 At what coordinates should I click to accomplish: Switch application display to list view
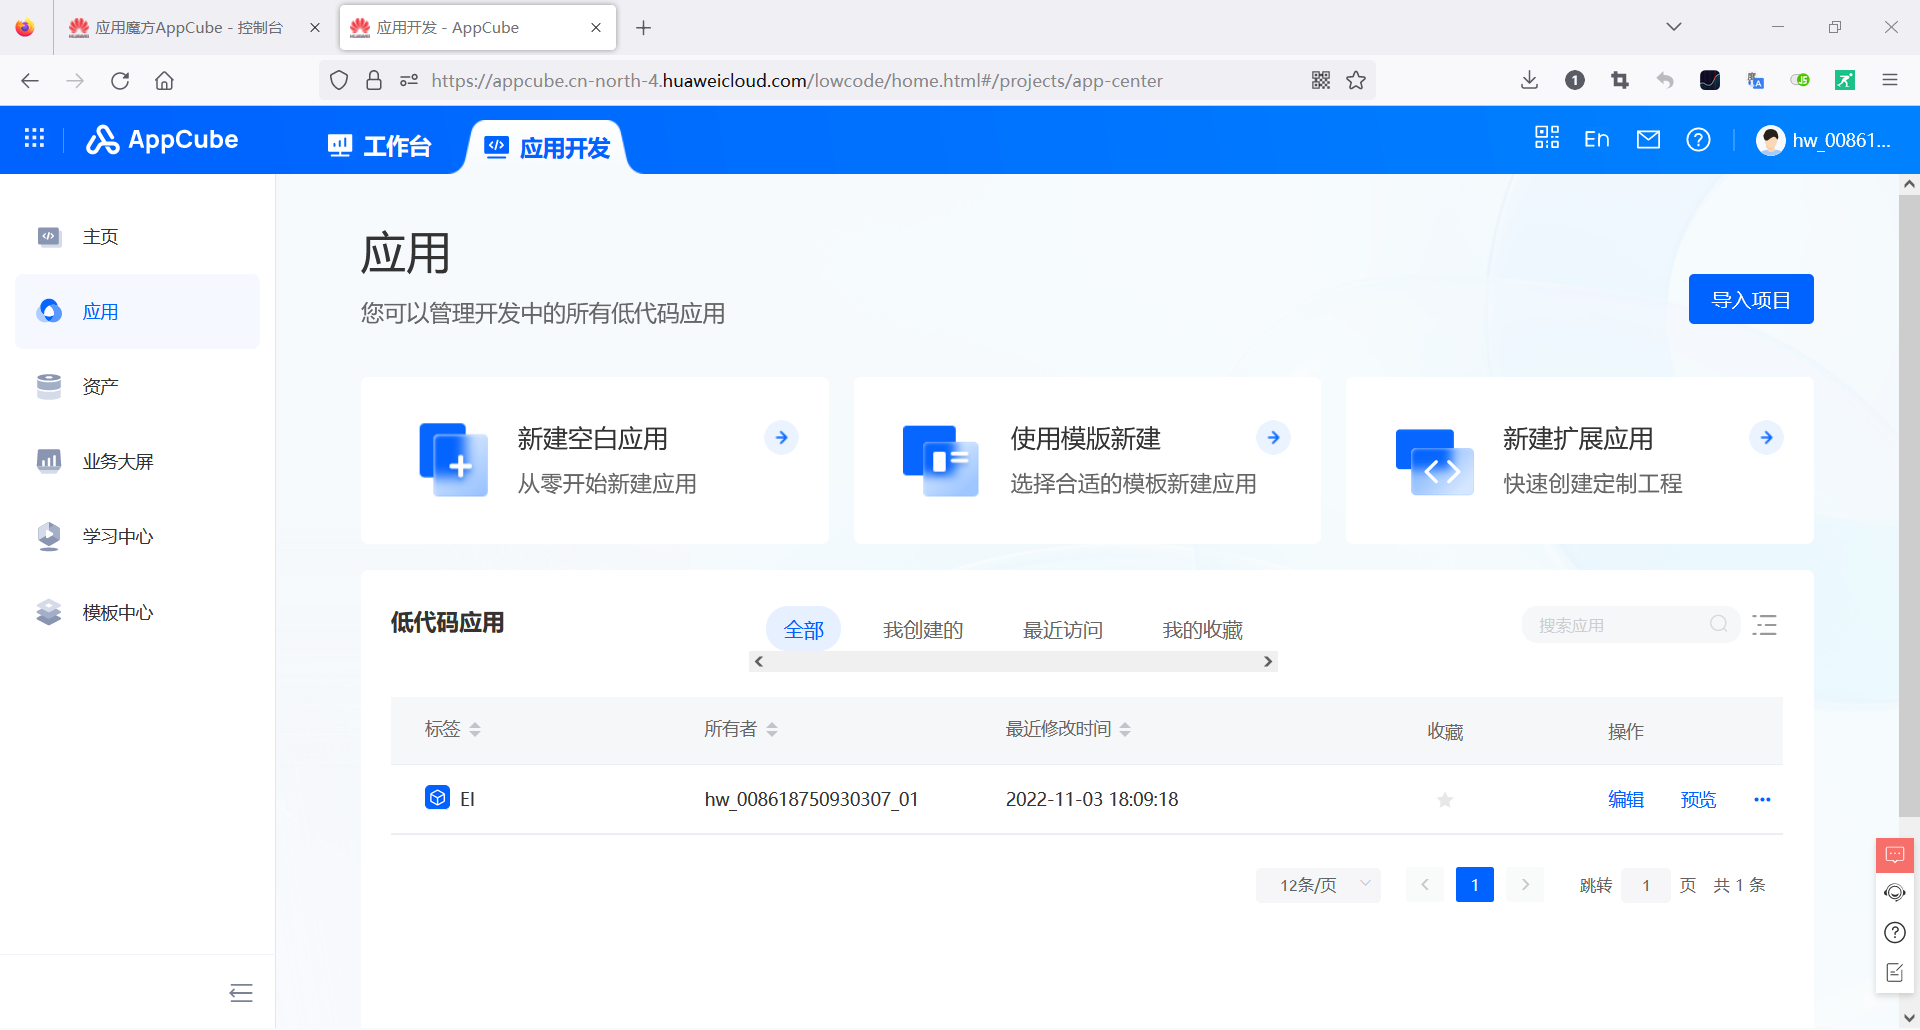[x=1764, y=624]
